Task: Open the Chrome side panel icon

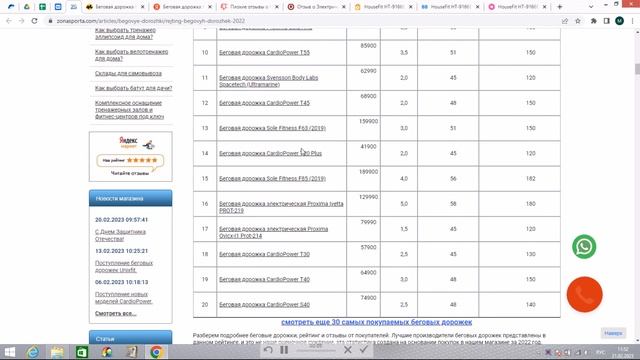Action: click(x=607, y=21)
